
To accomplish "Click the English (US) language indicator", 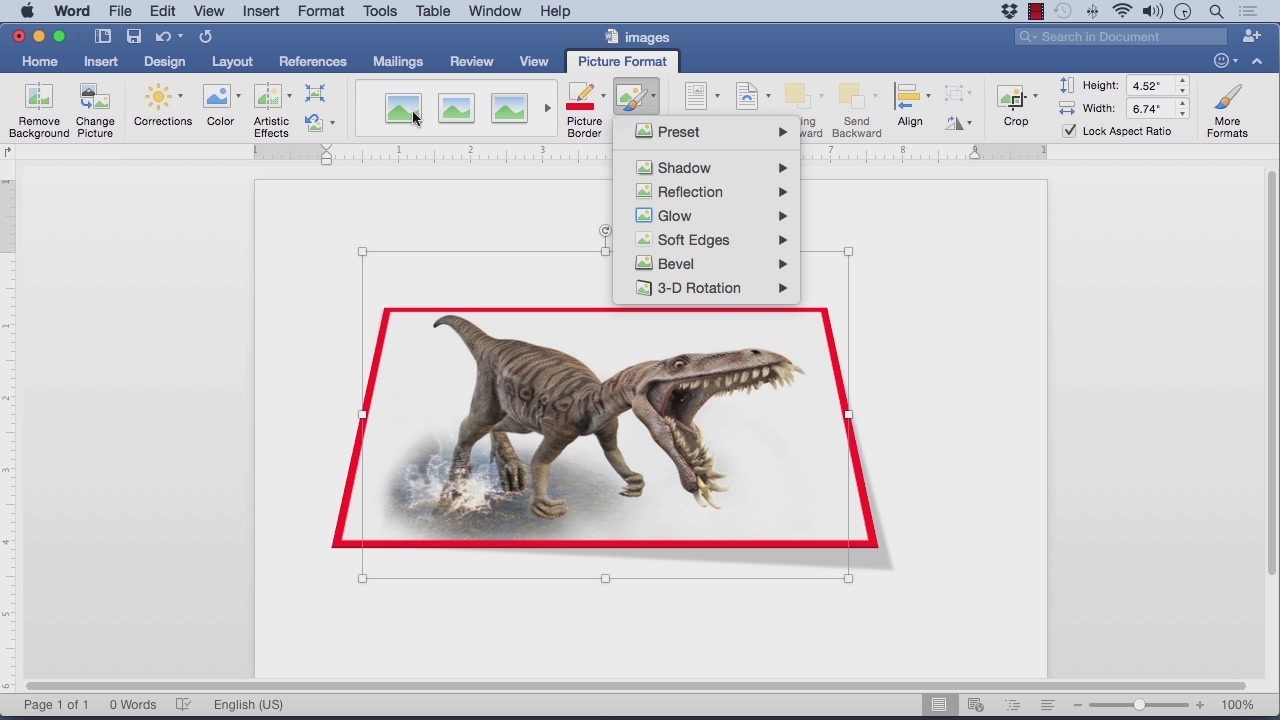I will 248,704.
